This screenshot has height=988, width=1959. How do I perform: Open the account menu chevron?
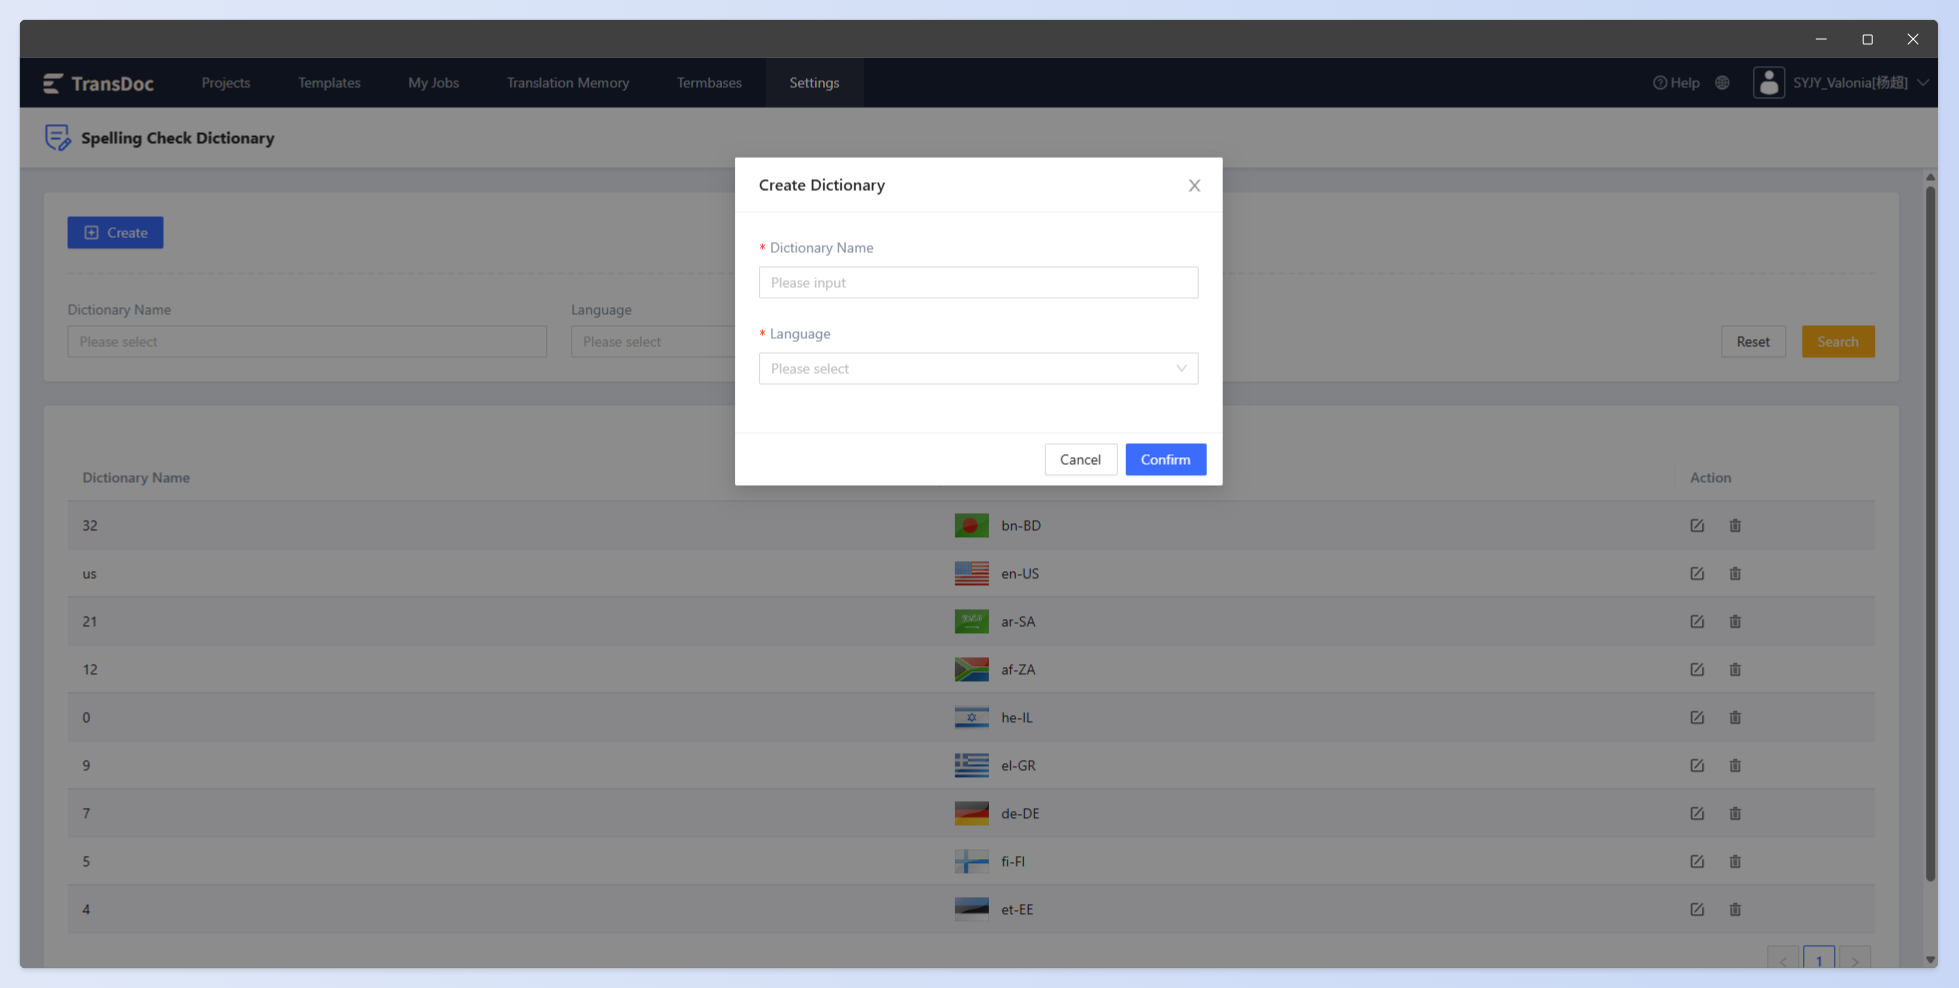[1923, 83]
